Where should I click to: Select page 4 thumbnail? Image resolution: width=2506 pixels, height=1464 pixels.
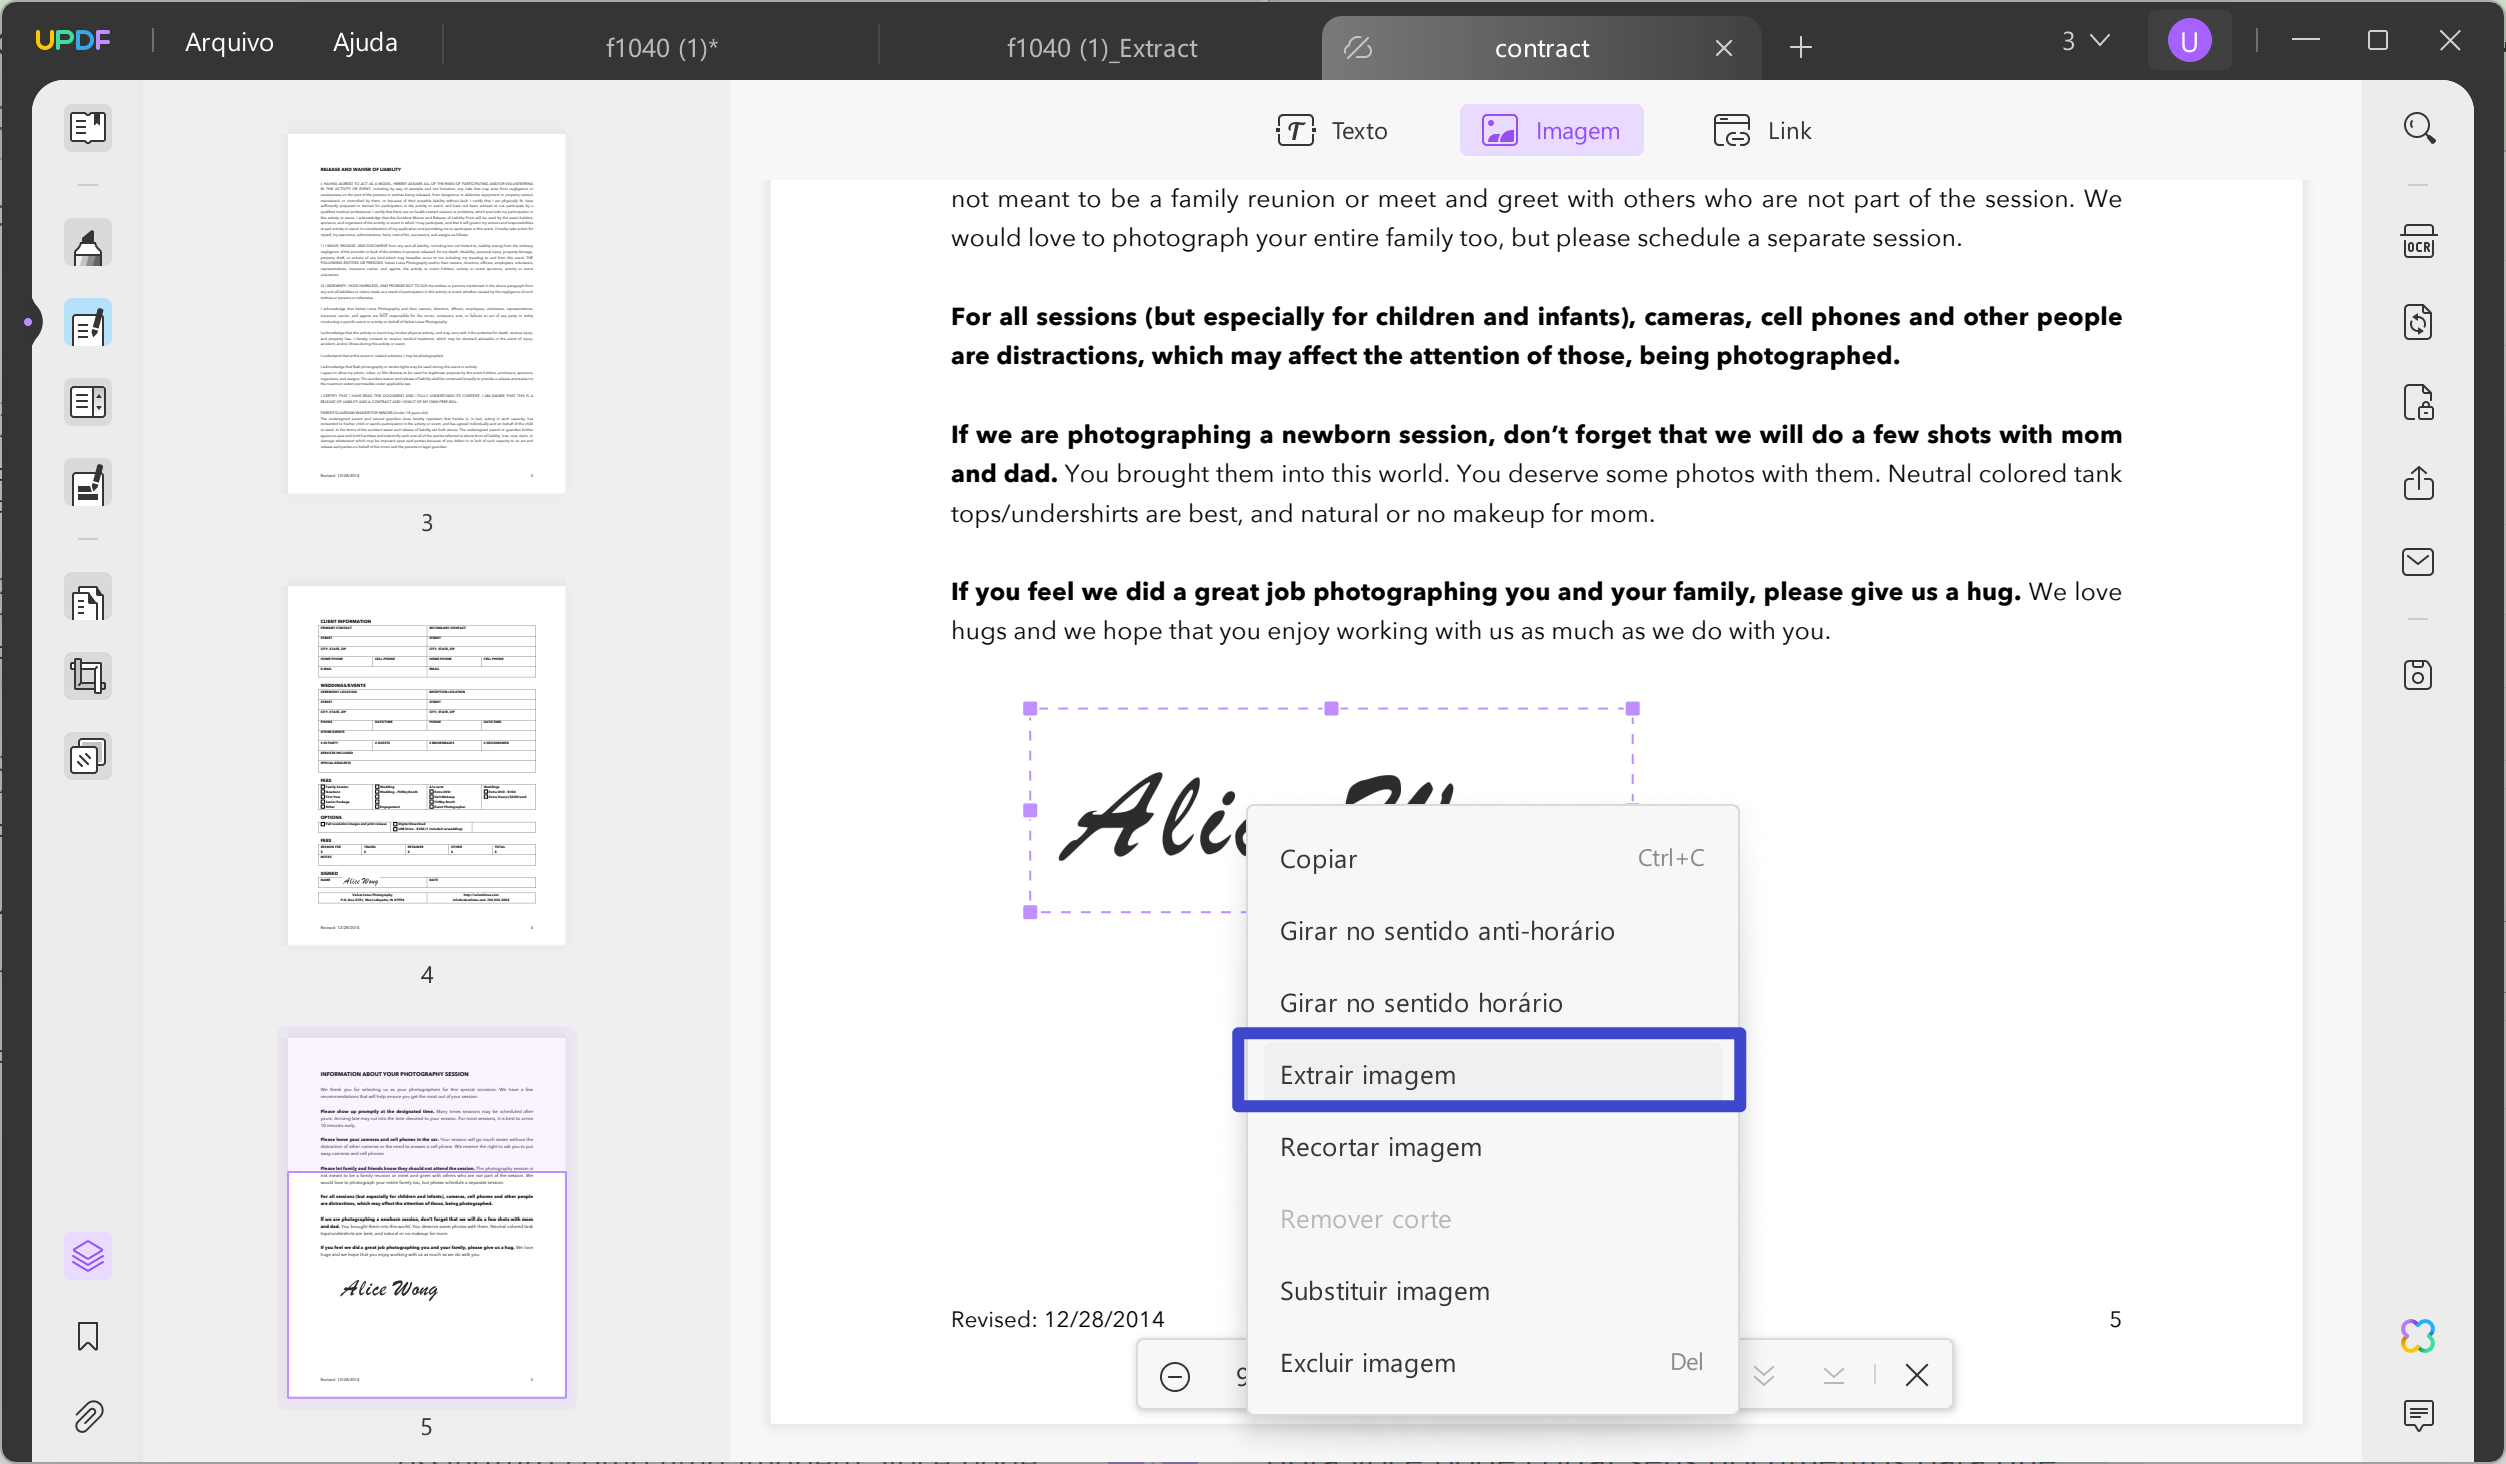pos(427,766)
